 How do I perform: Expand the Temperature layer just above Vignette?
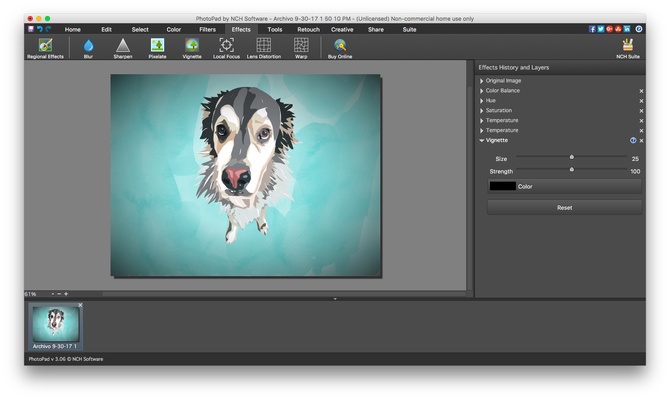tap(482, 130)
